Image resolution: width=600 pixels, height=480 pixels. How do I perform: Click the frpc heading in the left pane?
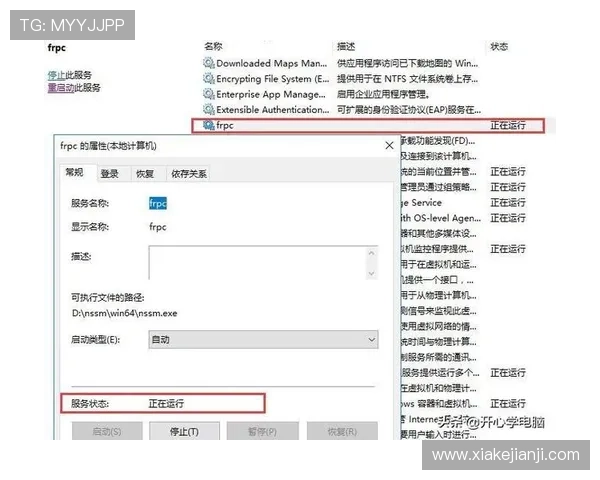(57, 48)
